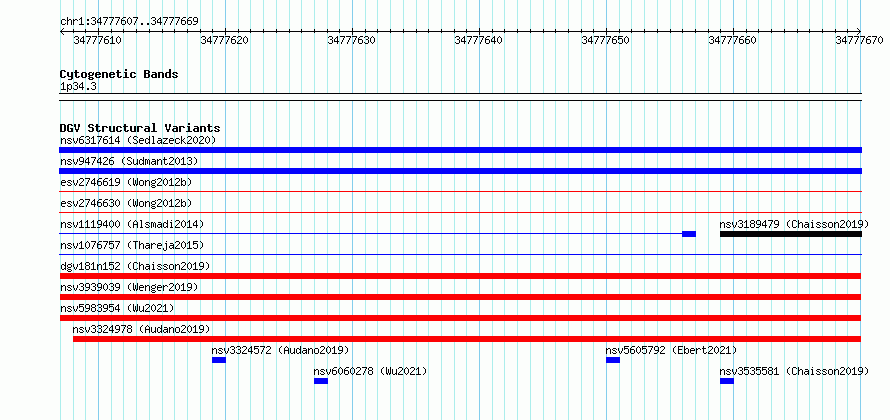Viewport: 890px width, 420px height.
Task: Click ruler position 34777620
Action: pyautogui.click(x=225, y=40)
